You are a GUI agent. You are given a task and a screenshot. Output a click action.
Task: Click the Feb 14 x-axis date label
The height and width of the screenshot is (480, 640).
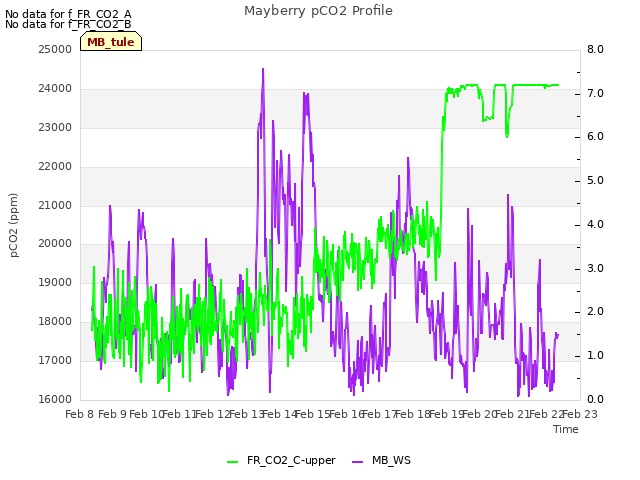[x=279, y=415]
